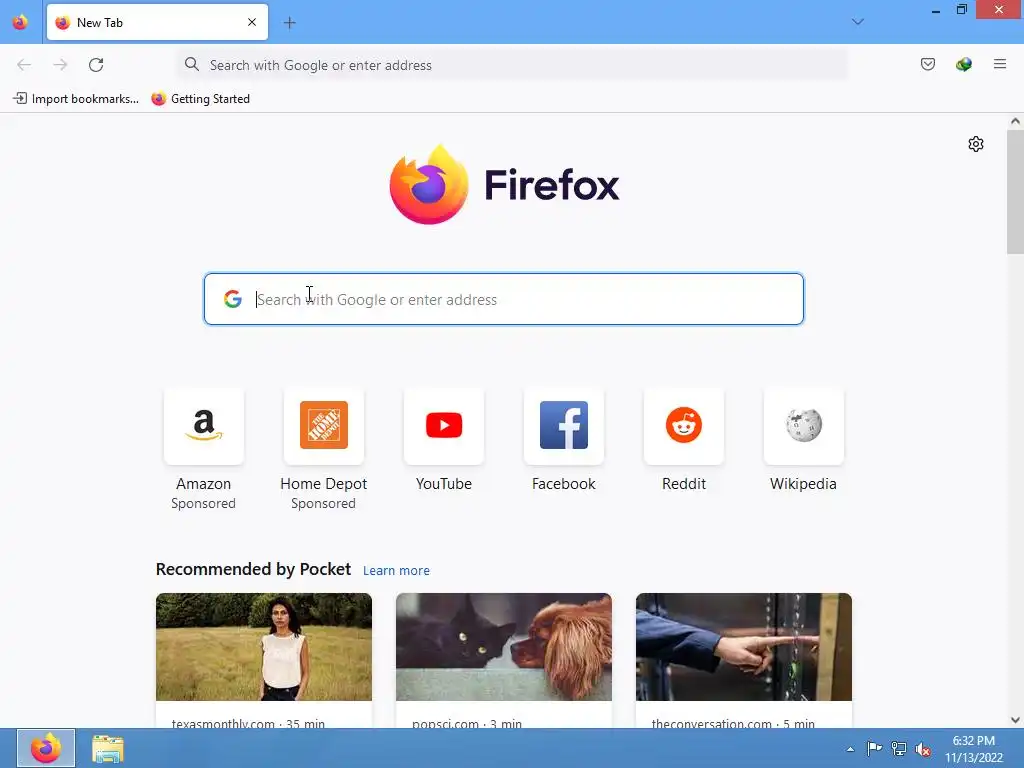Go back one page
Screen dimensions: 1024x768
tap(24, 65)
